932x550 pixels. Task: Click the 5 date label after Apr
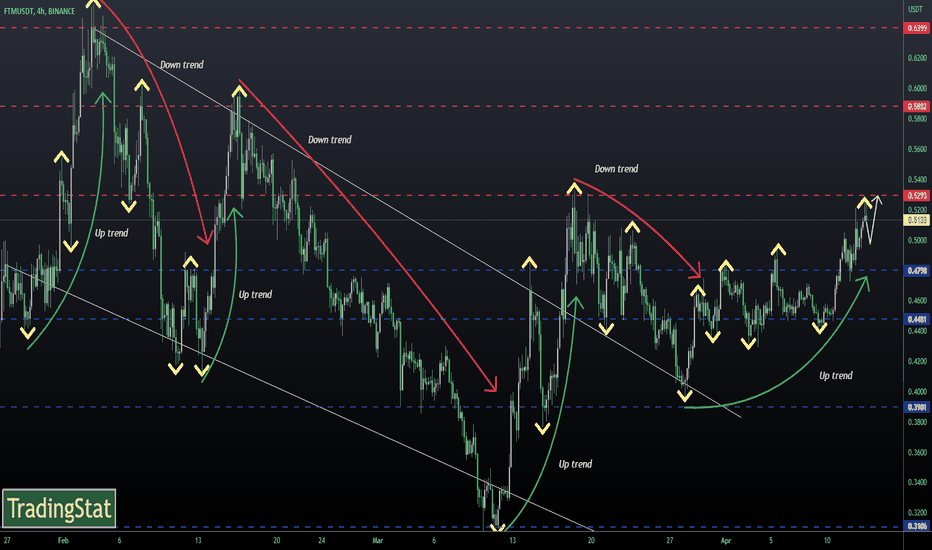point(771,540)
